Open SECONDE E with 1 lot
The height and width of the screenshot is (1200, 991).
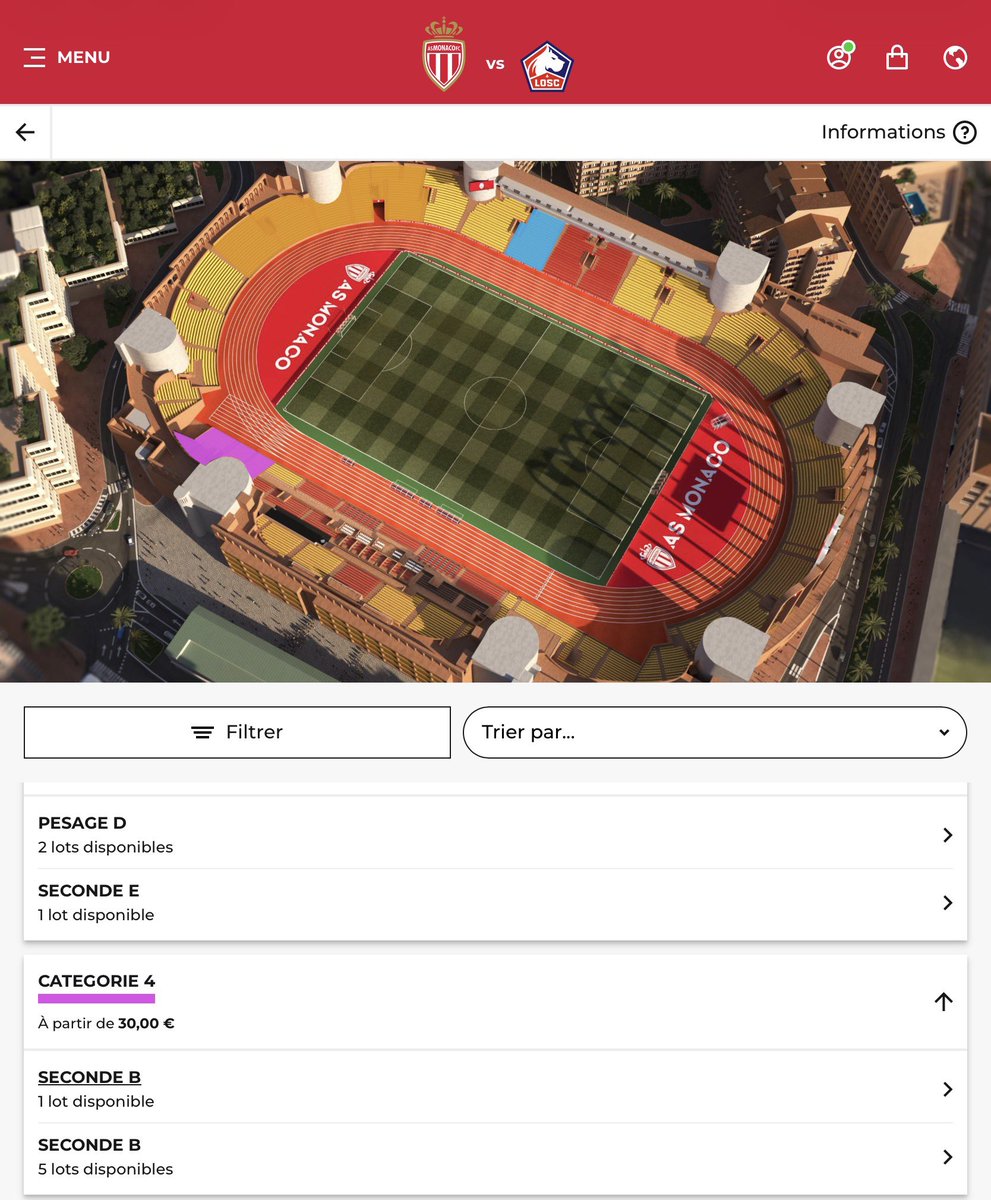click(495, 903)
